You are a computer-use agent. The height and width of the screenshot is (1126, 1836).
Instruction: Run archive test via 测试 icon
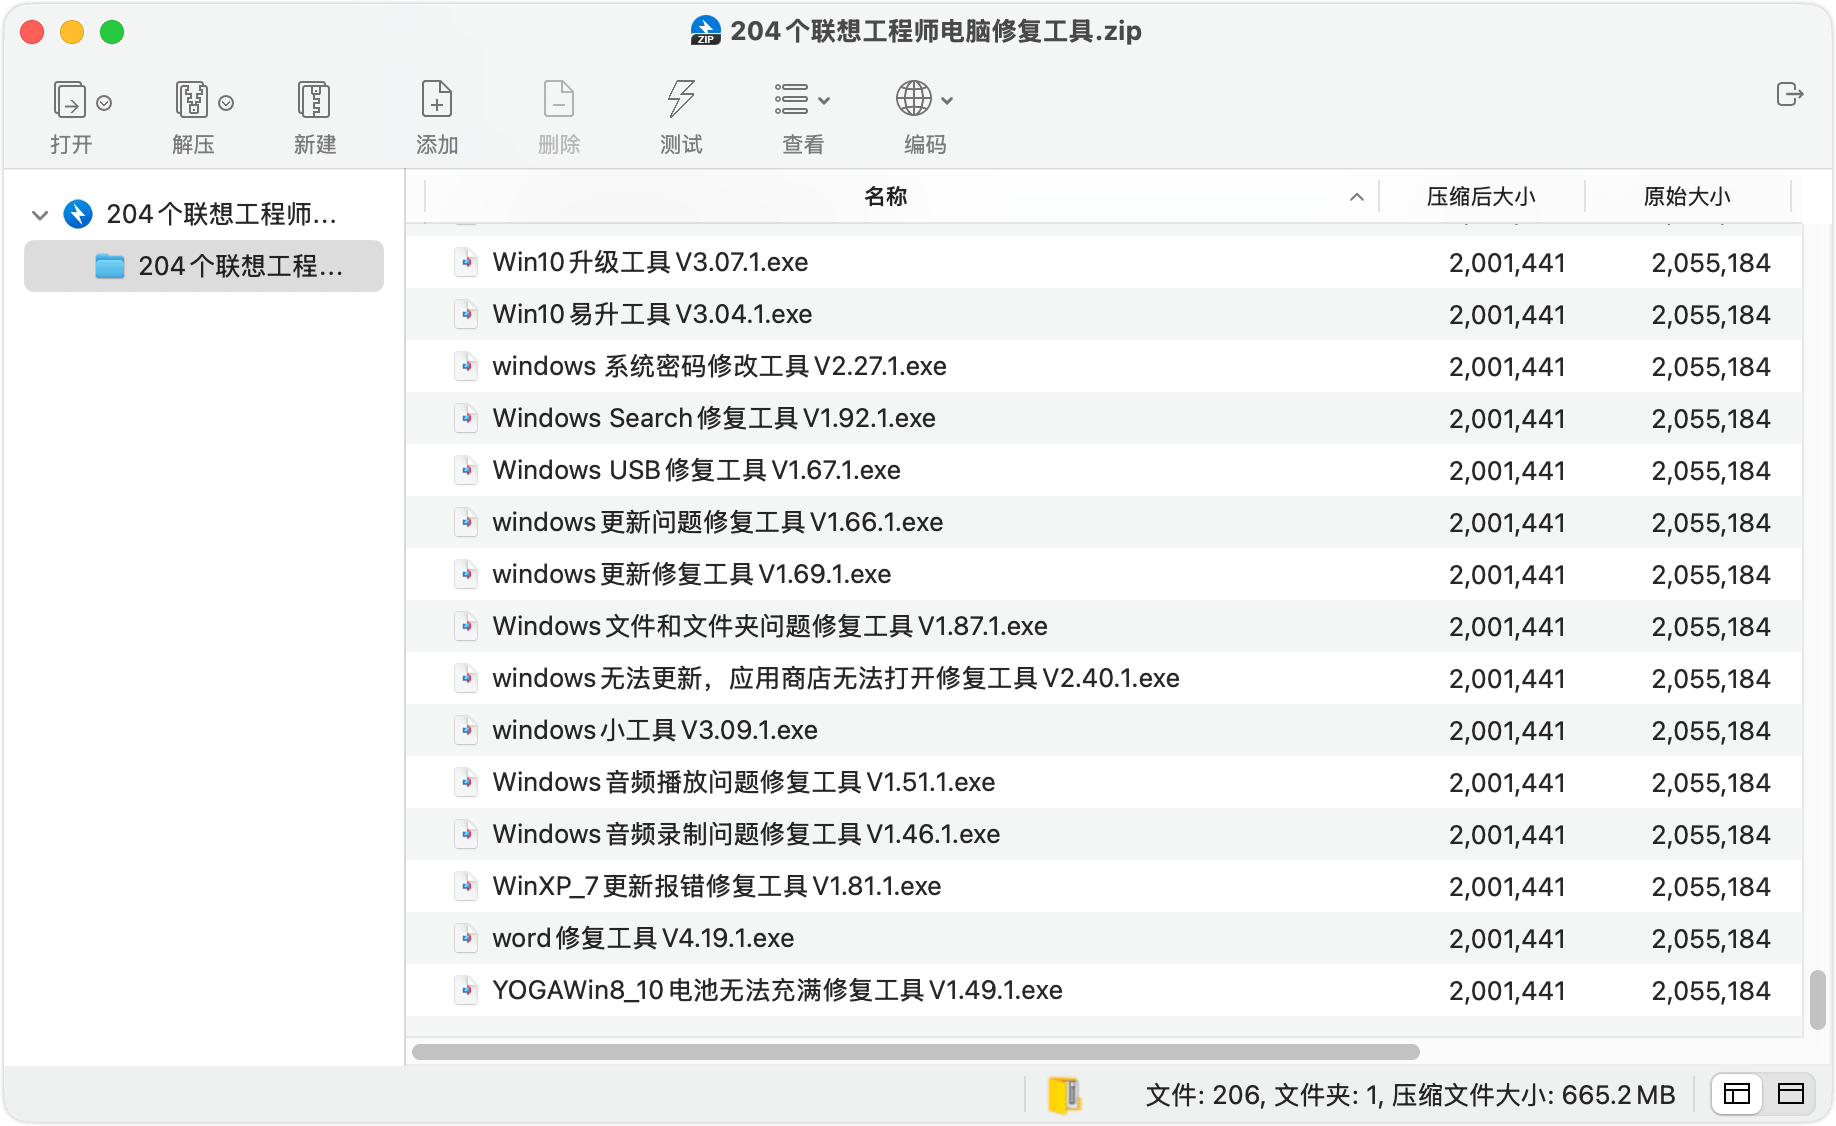(681, 99)
